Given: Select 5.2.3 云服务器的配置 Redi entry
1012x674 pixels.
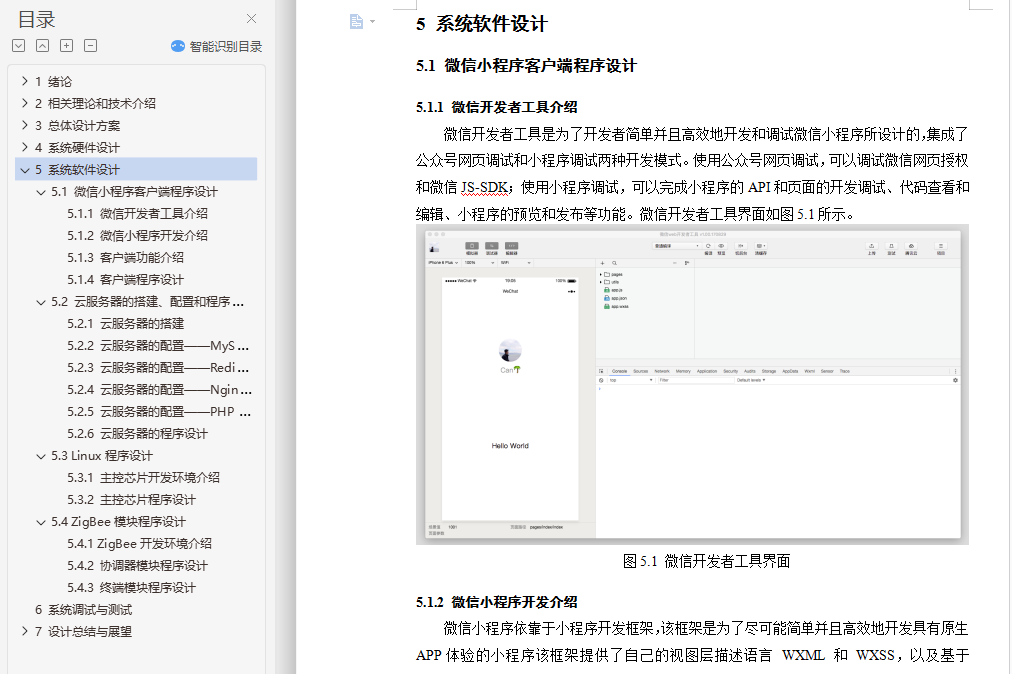Looking at the screenshot, I should tap(158, 367).
